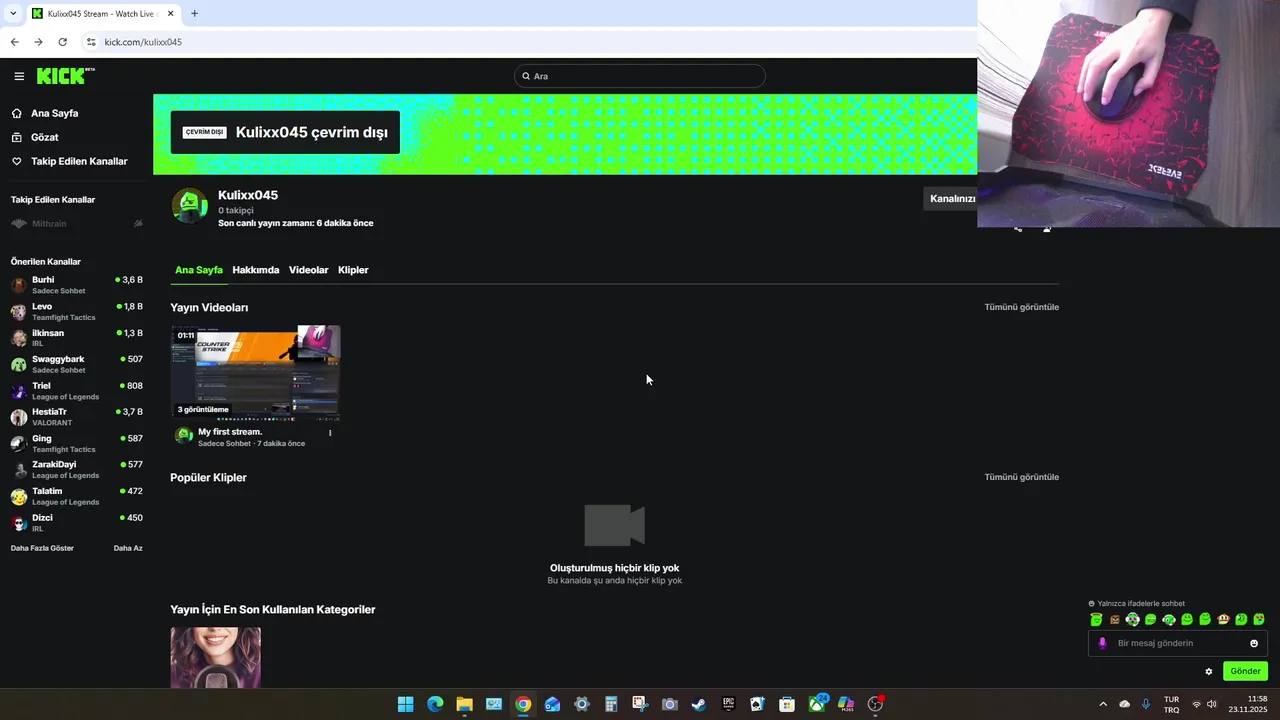Open the ZarakiDayi recommended channel
Viewport: 1280px width, 720px height.
[76, 470]
